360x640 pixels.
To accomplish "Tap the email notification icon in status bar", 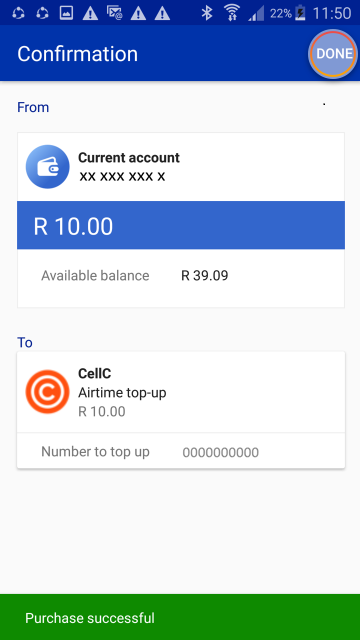I will (114, 13).
